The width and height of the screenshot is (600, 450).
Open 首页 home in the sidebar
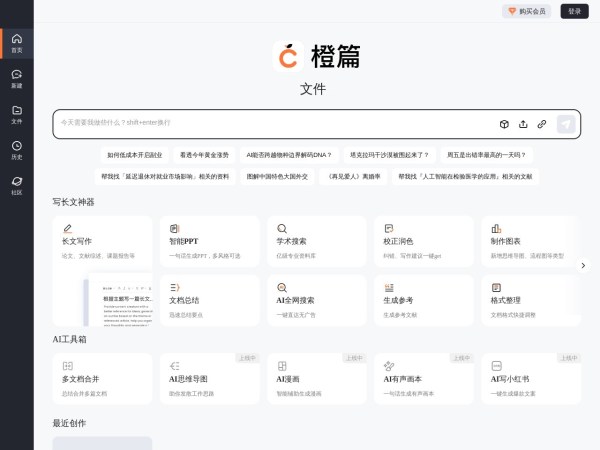(16, 43)
